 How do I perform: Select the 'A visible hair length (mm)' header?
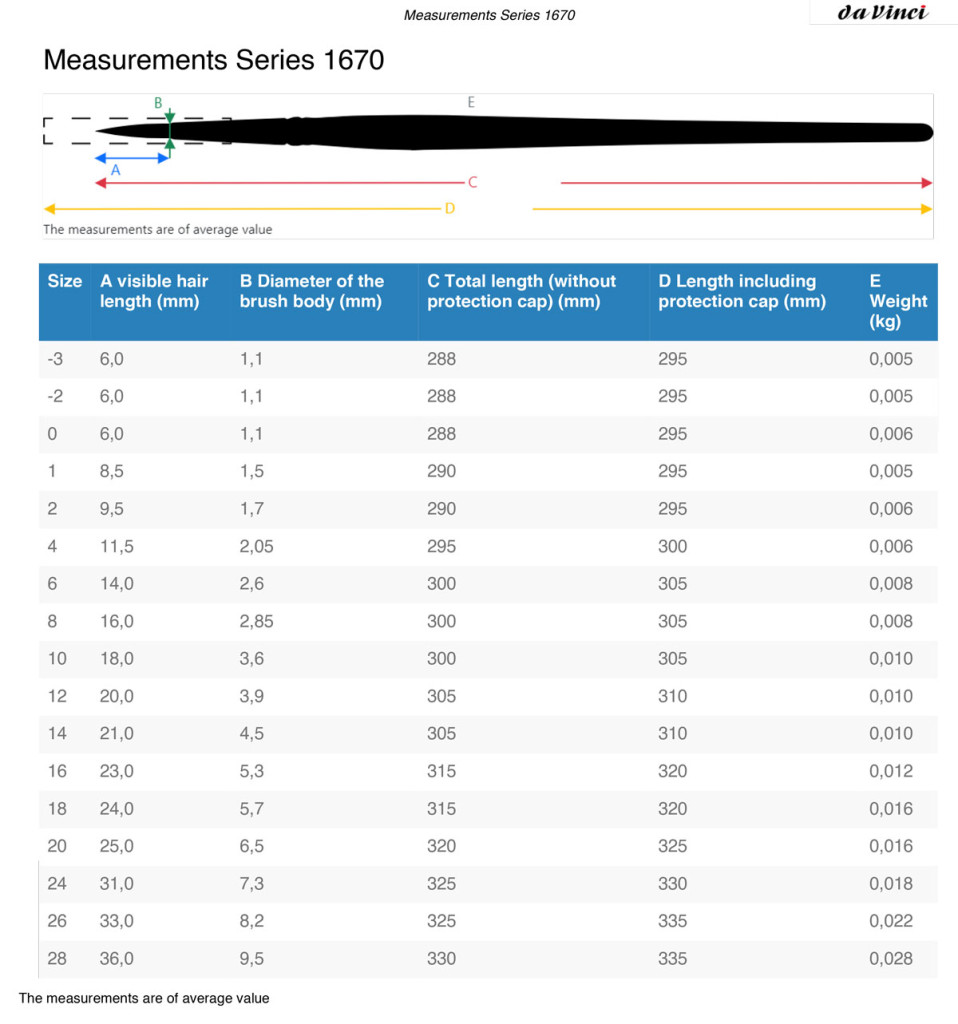point(154,291)
